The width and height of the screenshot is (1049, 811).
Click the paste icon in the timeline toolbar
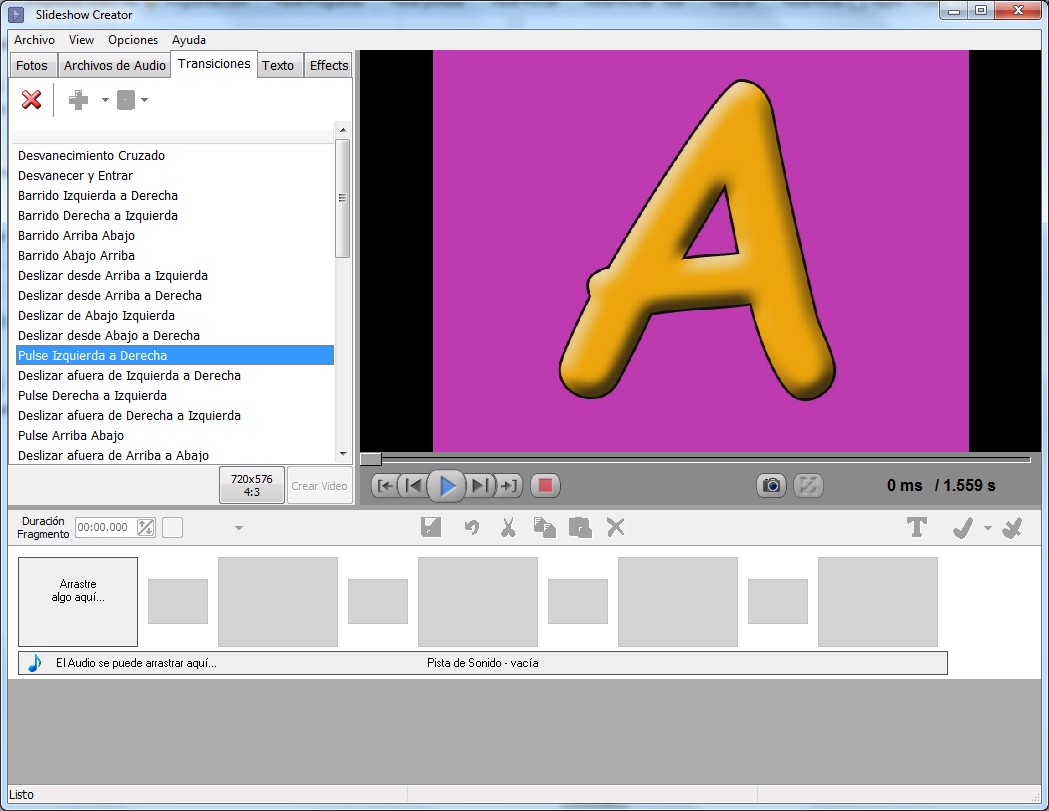coord(580,527)
